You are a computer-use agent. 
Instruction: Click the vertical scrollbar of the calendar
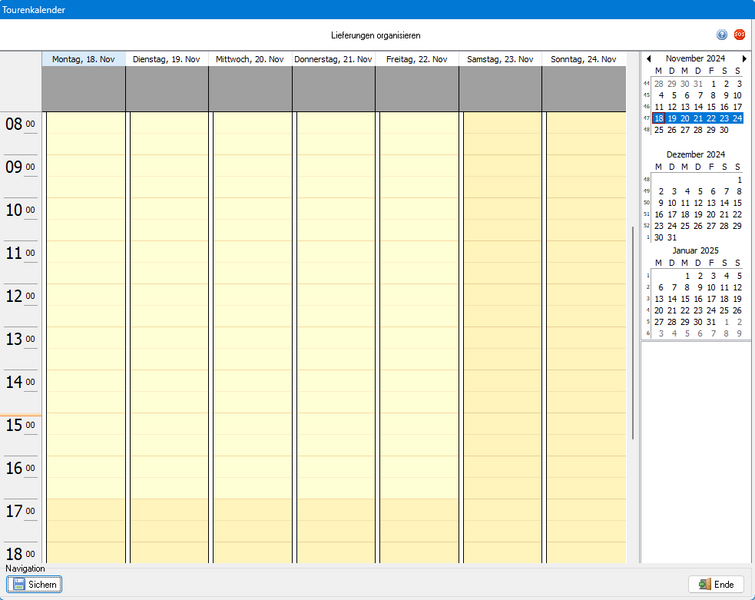(x=632, y=330)
